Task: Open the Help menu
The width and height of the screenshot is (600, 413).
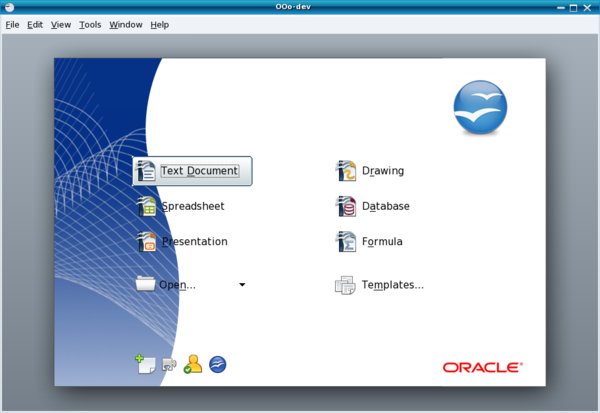Action: click(160, 25)
